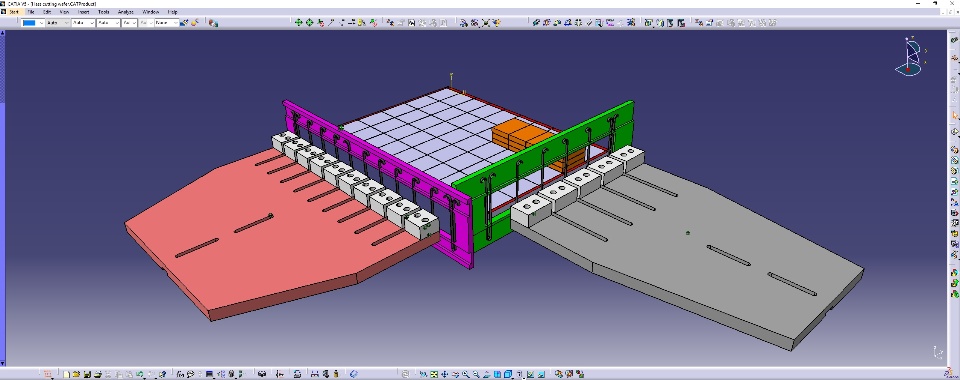
Task: Select the Rotate view tool
Action: (455, 374)
